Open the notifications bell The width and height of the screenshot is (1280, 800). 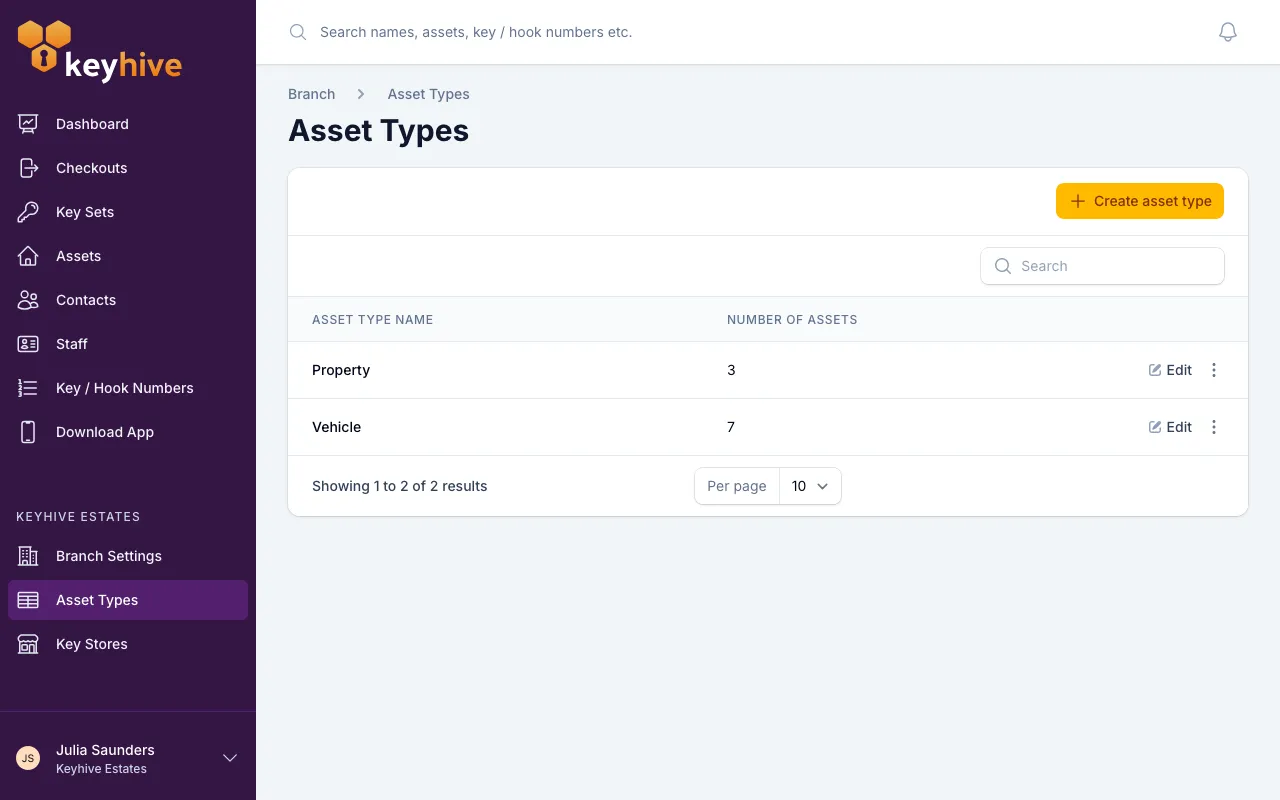1228,32
